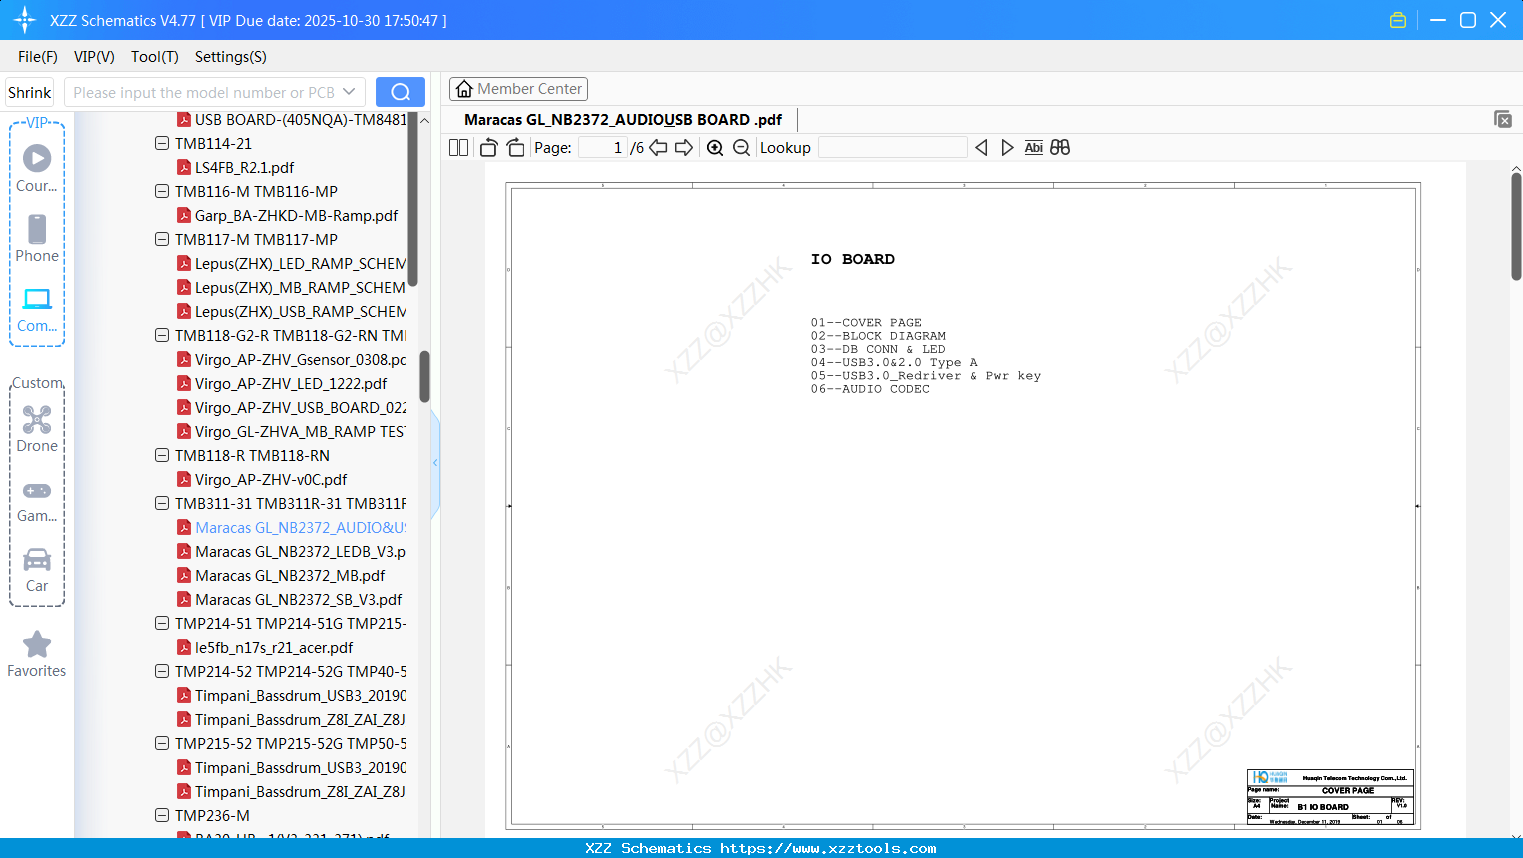Collapse the TMP214-52 tree node
Viewport: 1523px width, 858px height.
click(162, 671)
